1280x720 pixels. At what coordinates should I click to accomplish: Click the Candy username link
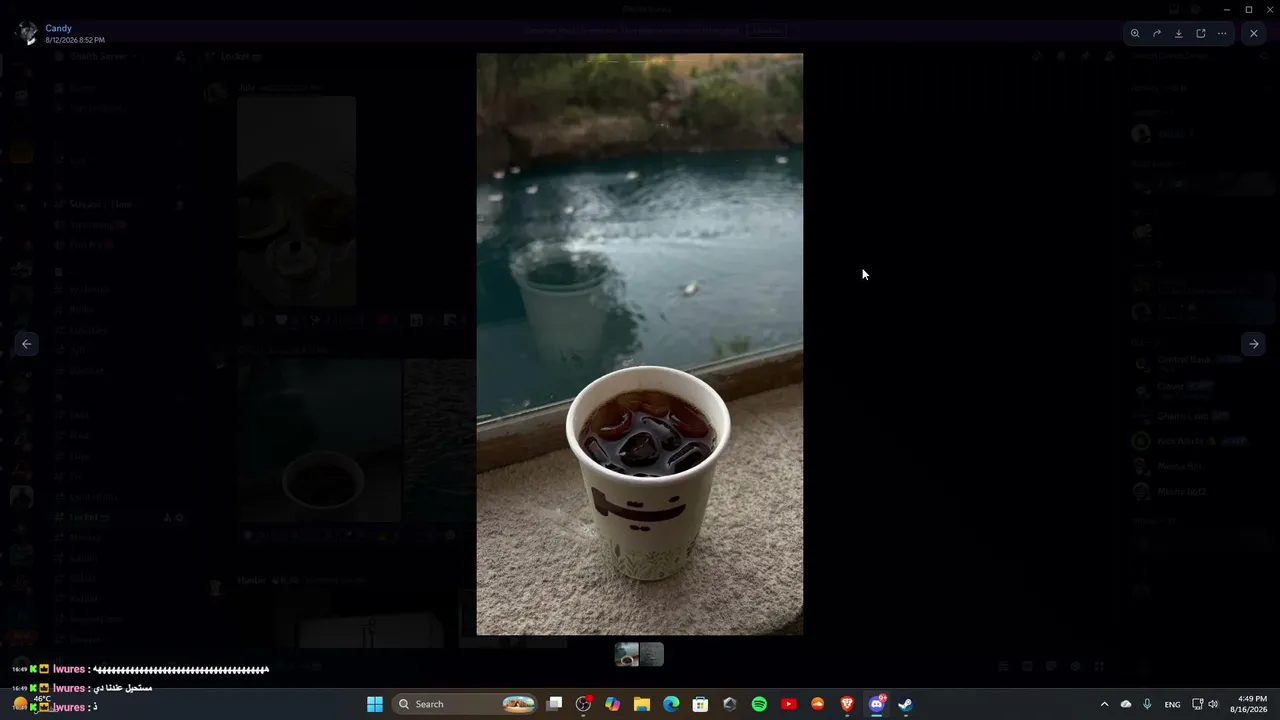(x=58, y=29)
